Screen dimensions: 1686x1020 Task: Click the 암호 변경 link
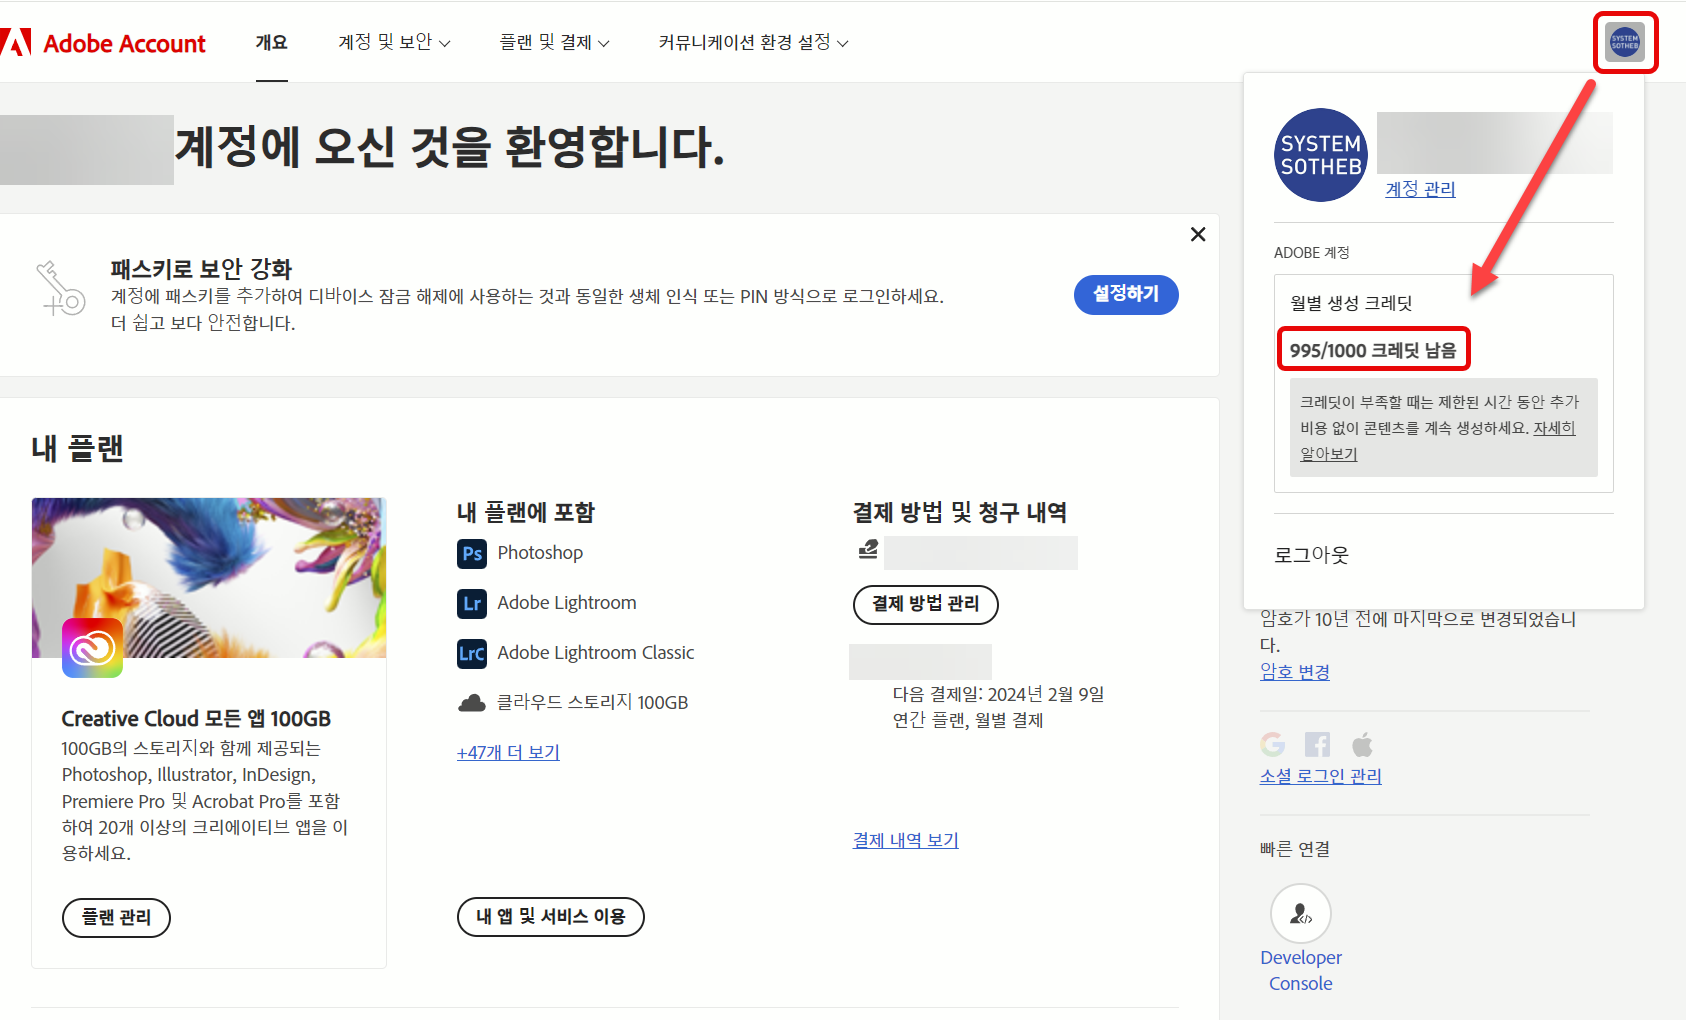click(1295, 672)
